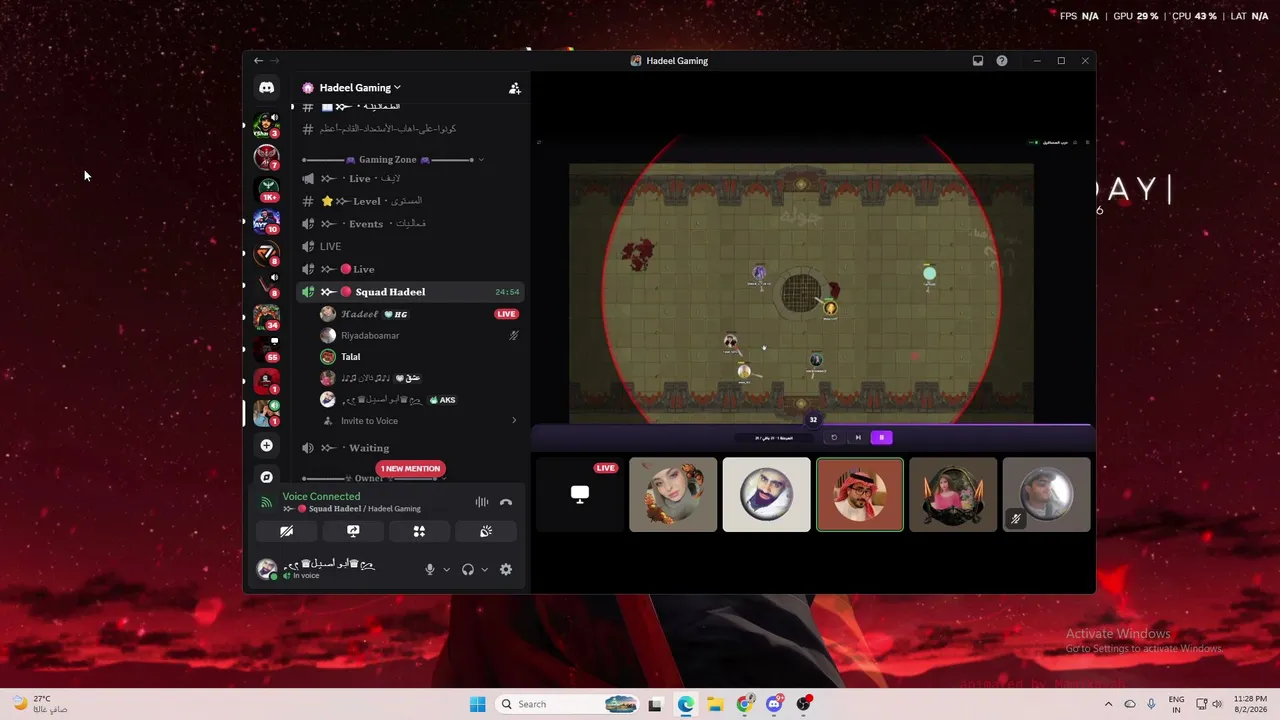Select the plain LIVE voice channel
The height and width of the screenshot is (720, 1280).
click(410, 246)
